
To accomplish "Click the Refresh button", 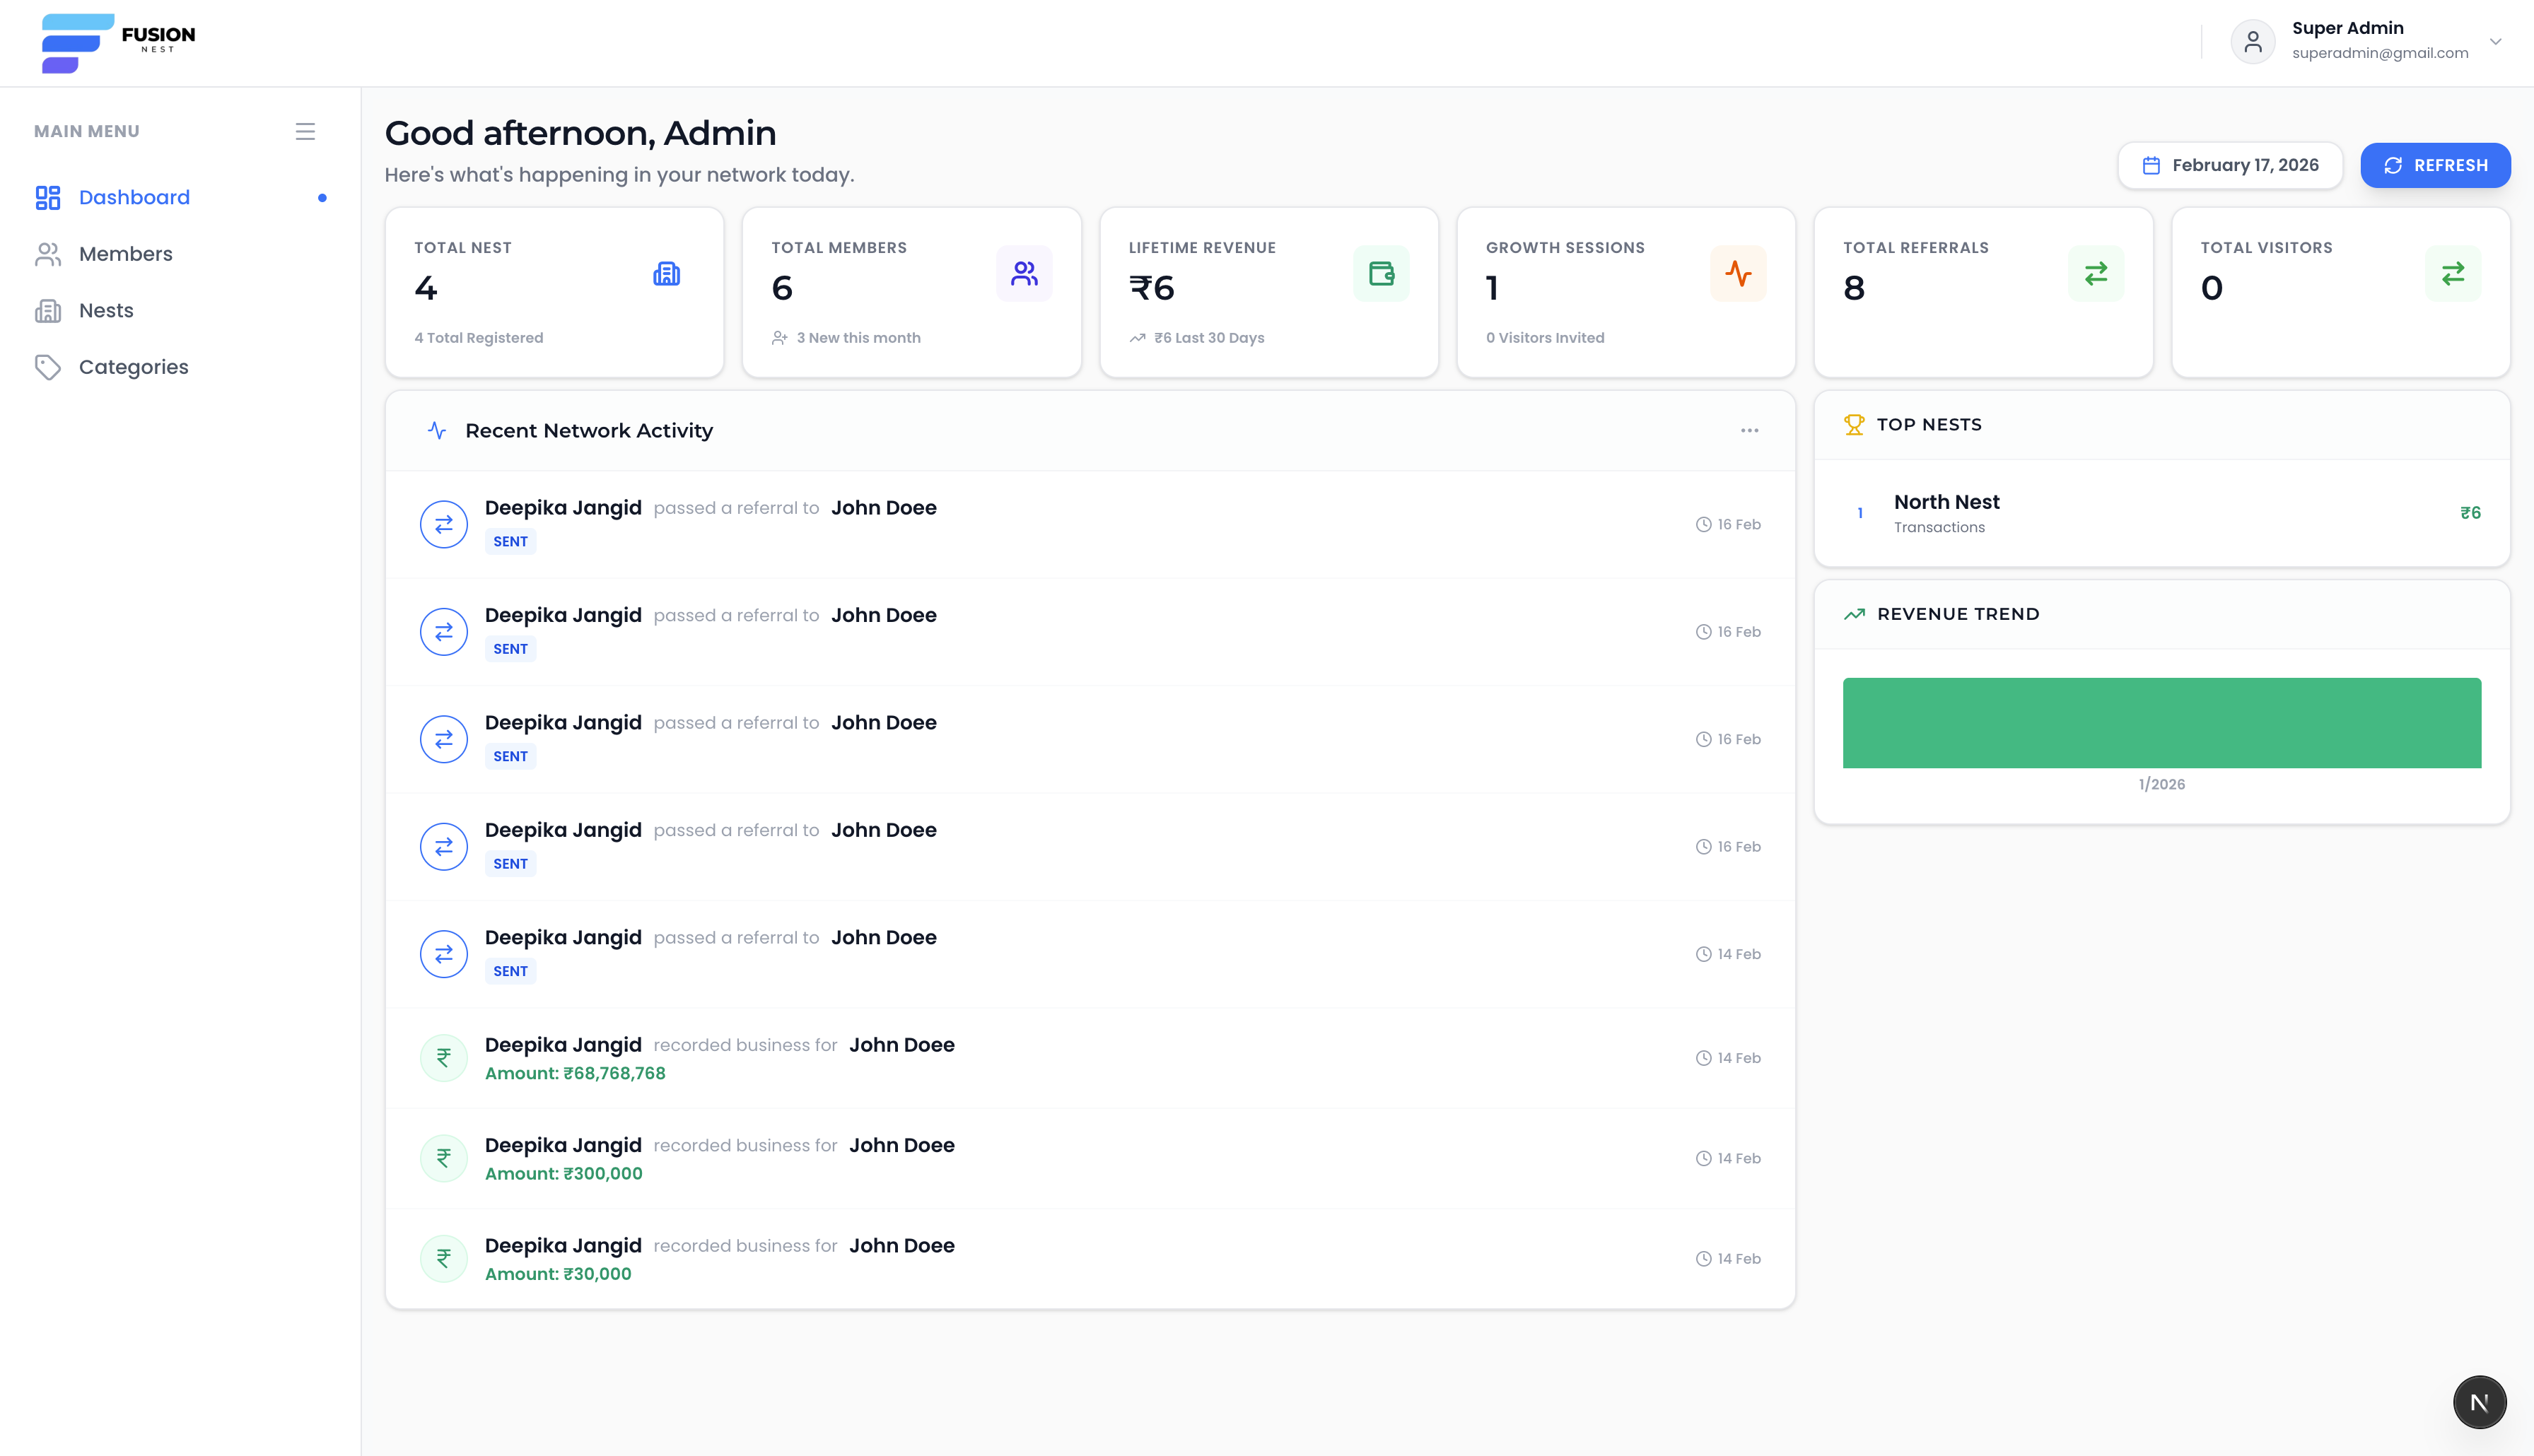I will point(2435,165).
